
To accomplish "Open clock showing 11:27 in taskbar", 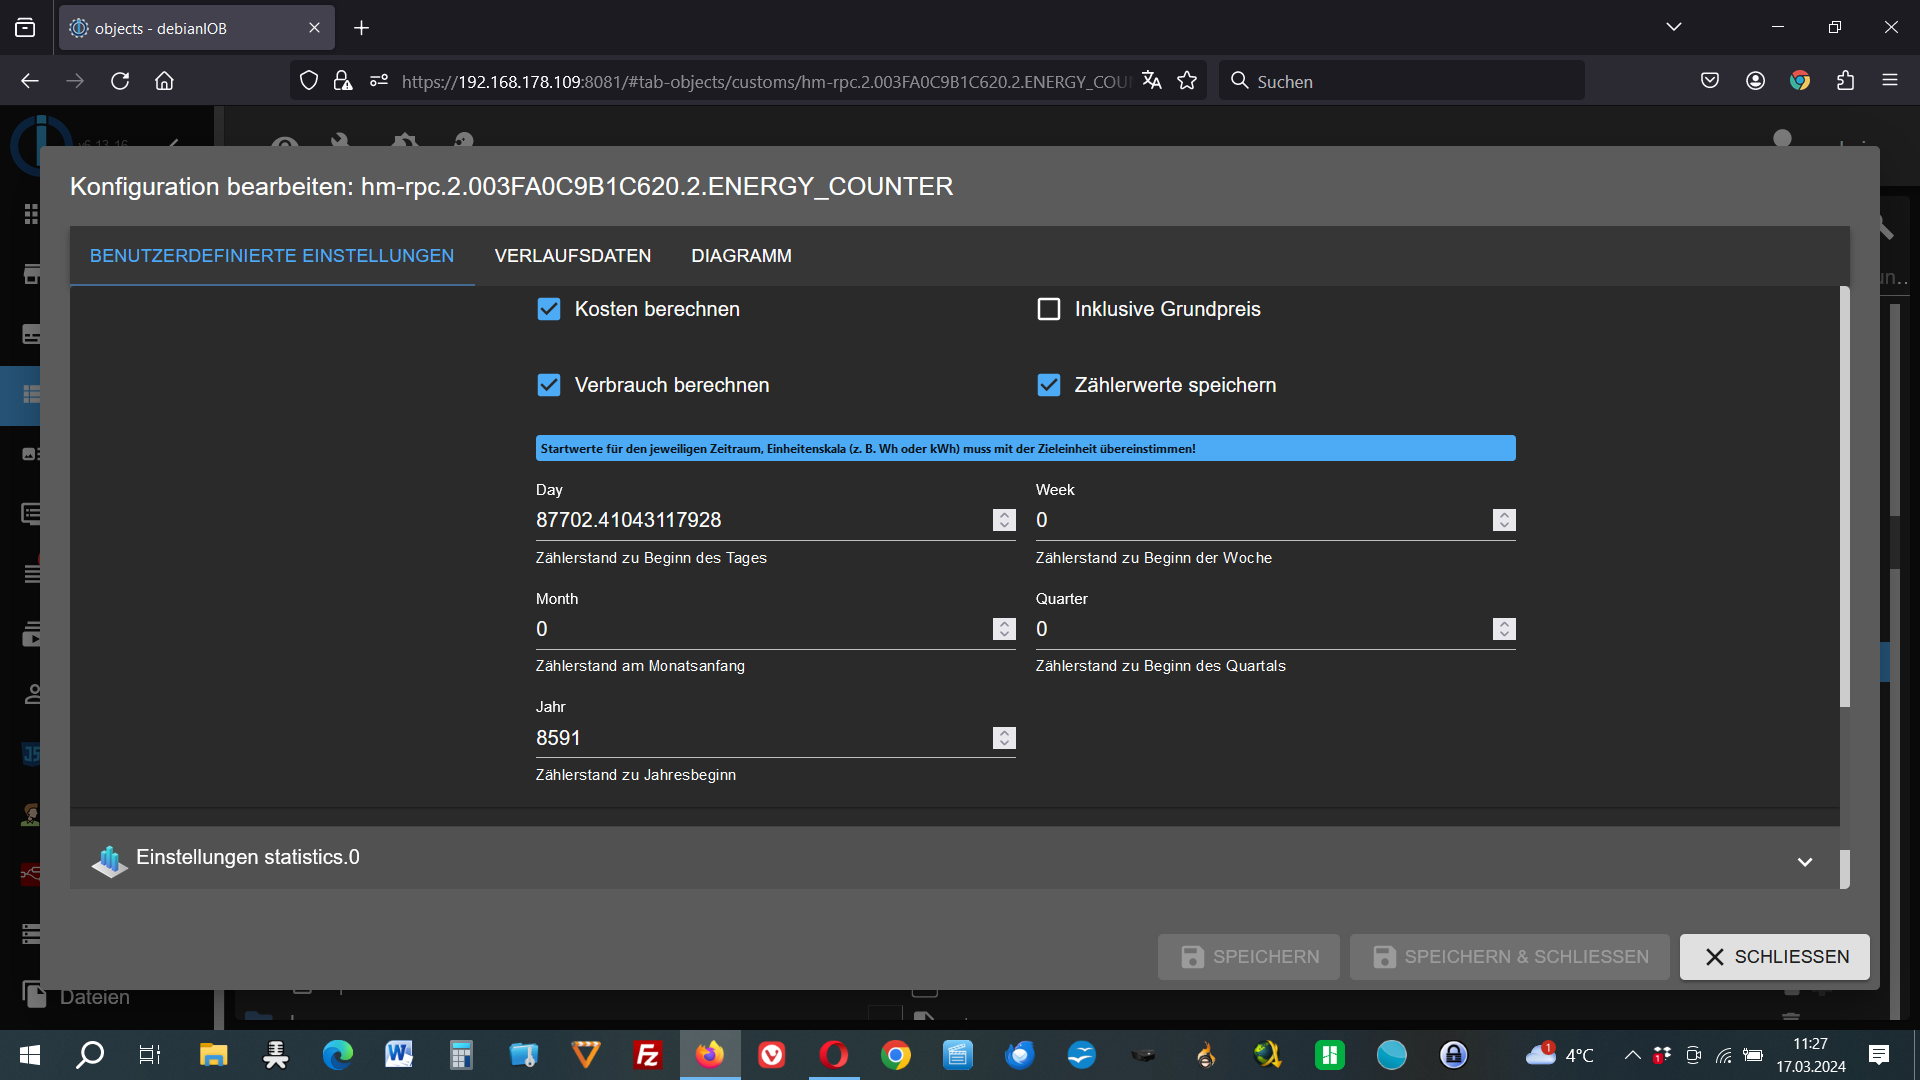I will 1810,1055.
